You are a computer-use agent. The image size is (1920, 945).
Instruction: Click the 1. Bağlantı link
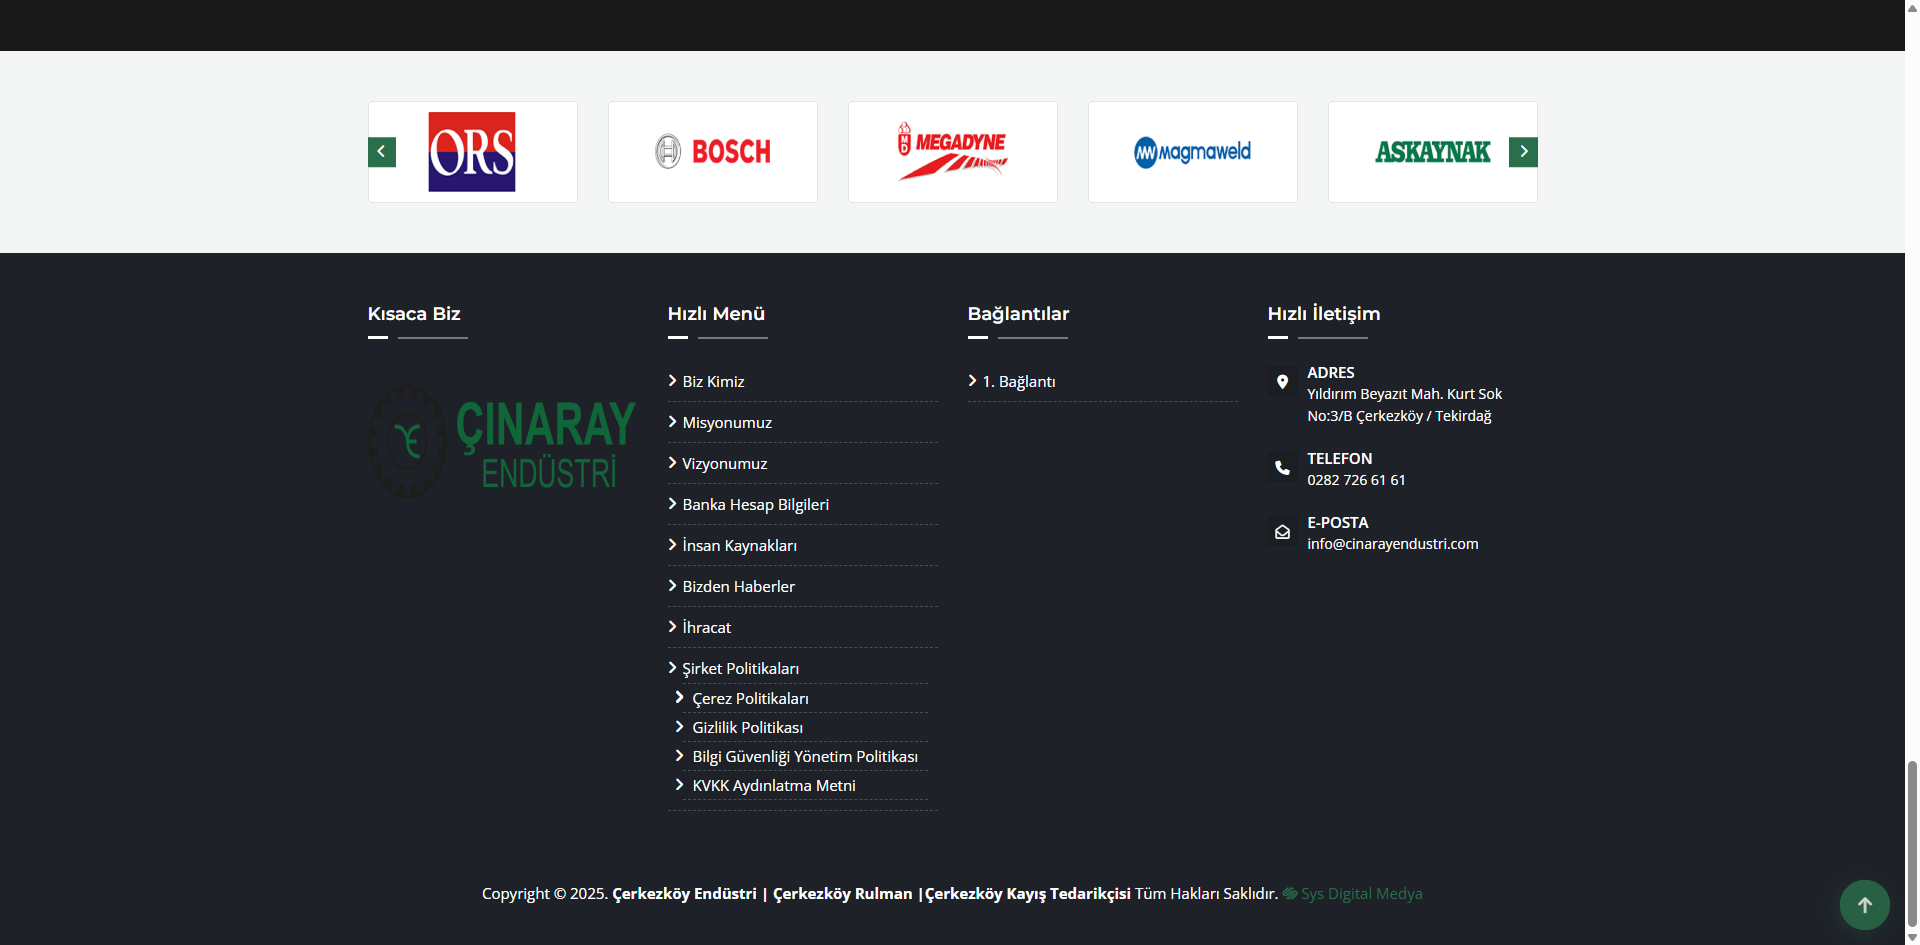tap(1018, 382)
